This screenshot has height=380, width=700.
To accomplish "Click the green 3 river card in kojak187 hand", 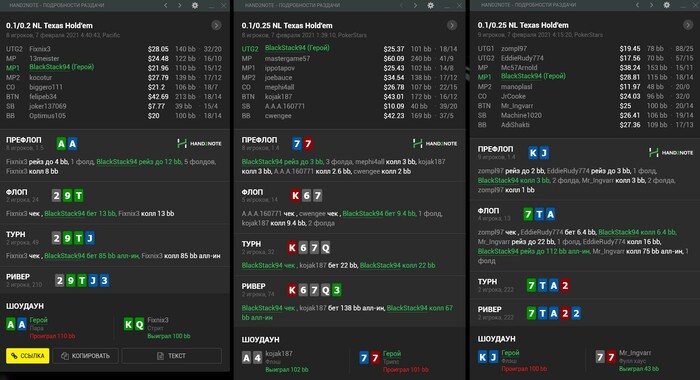I will (337, 290).
